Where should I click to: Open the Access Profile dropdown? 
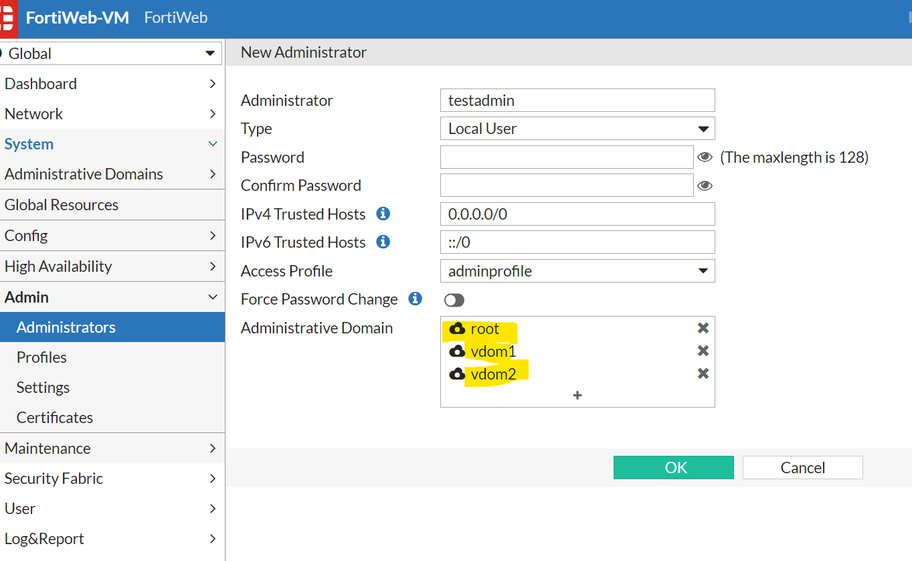(x=577, y=271)
